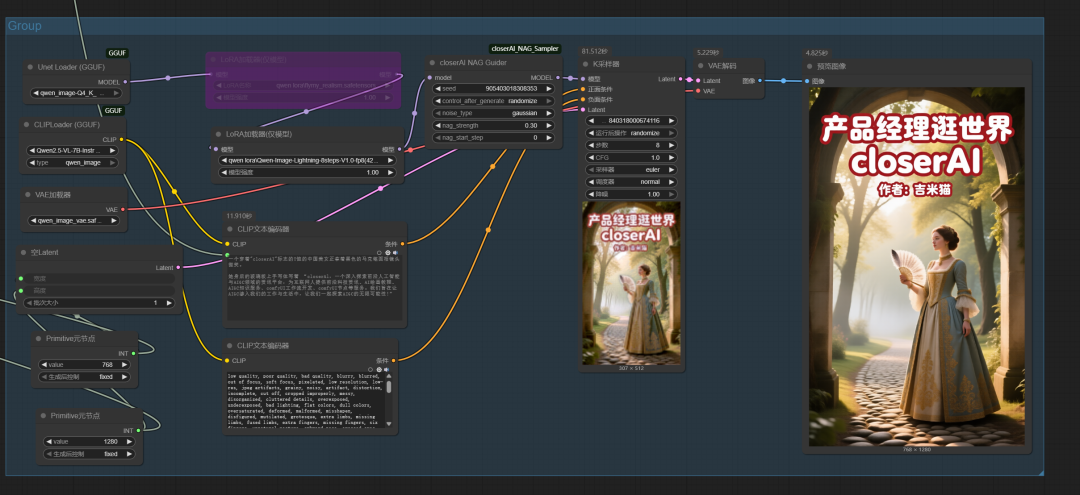Click the VAE input port on VAE解码

[698, 91]
